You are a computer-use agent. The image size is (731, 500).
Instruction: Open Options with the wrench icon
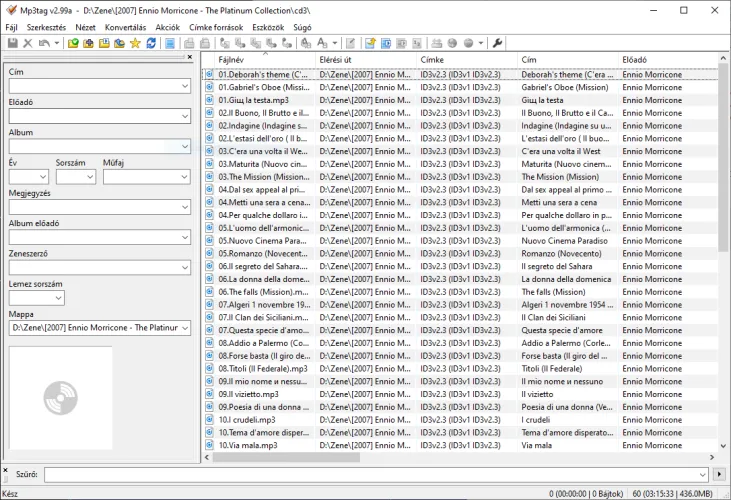click(x=498, y=43)
